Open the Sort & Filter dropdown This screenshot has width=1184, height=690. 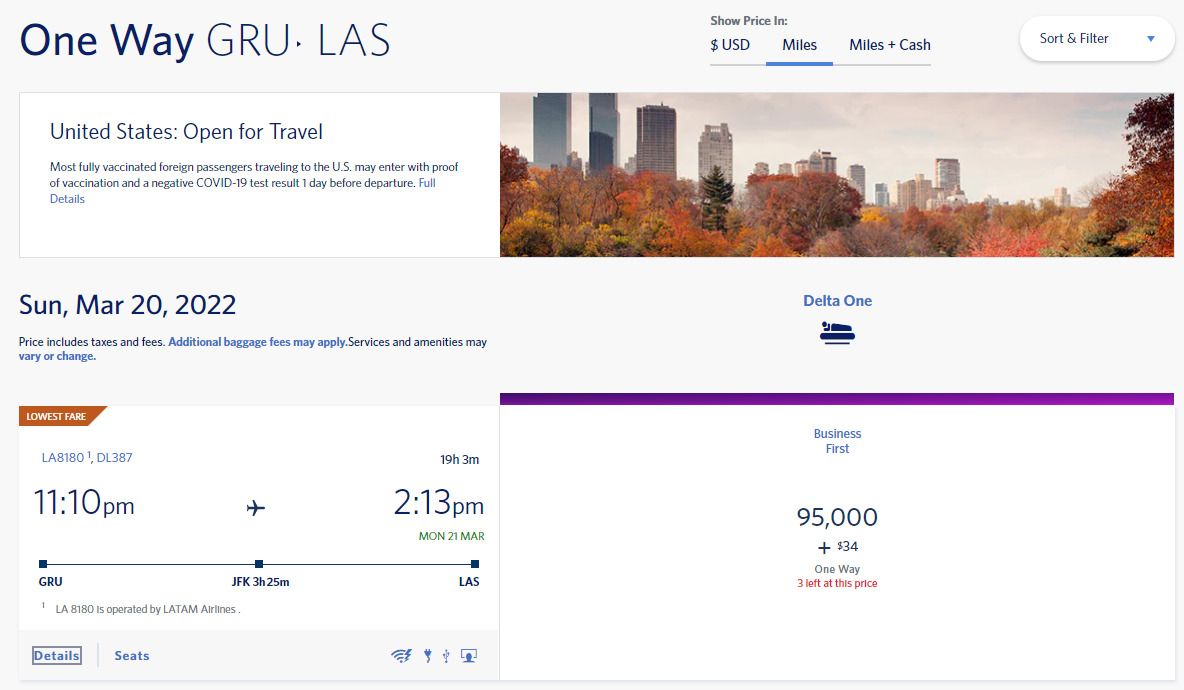pyautogui.click(x=1096, y=39)
